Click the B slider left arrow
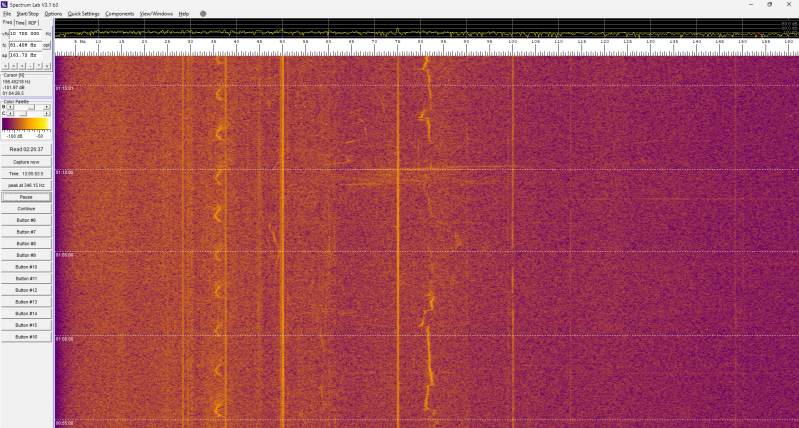799x428 pixels. [10, 107]
